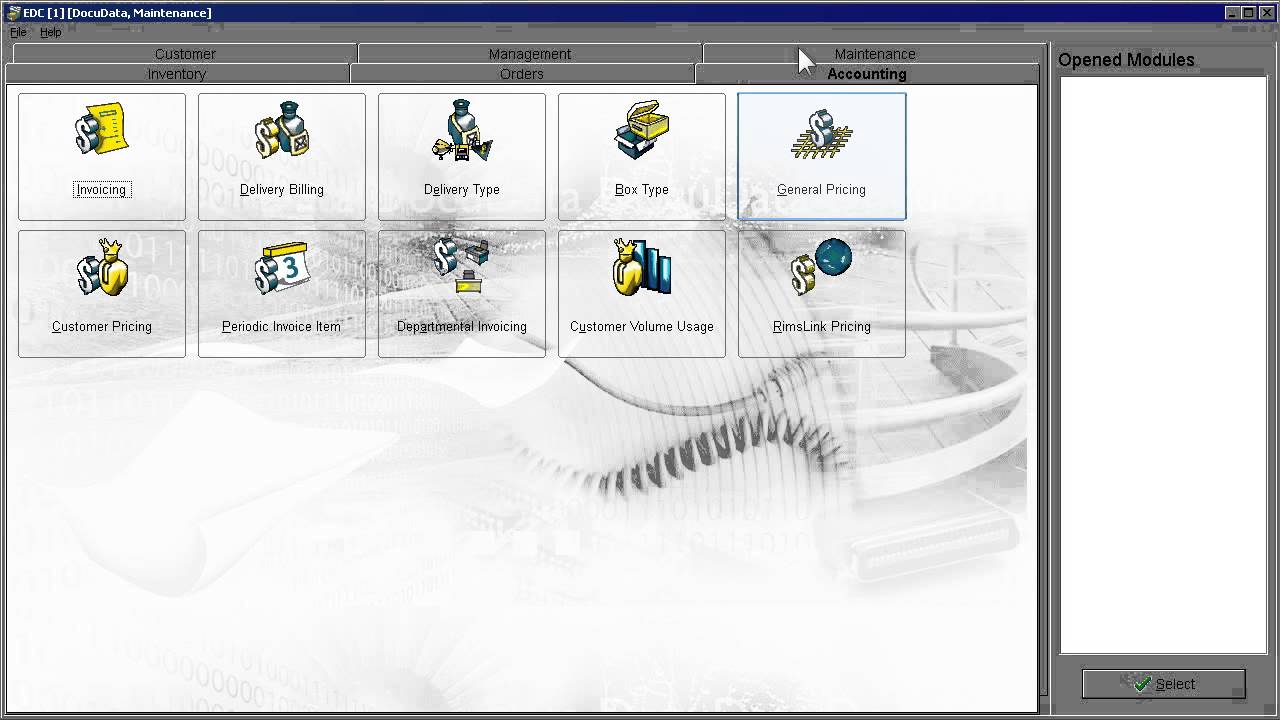Open the Help menu
Image resolution: width=1280 pixels, height=720 pixels.
click(50, 32)
